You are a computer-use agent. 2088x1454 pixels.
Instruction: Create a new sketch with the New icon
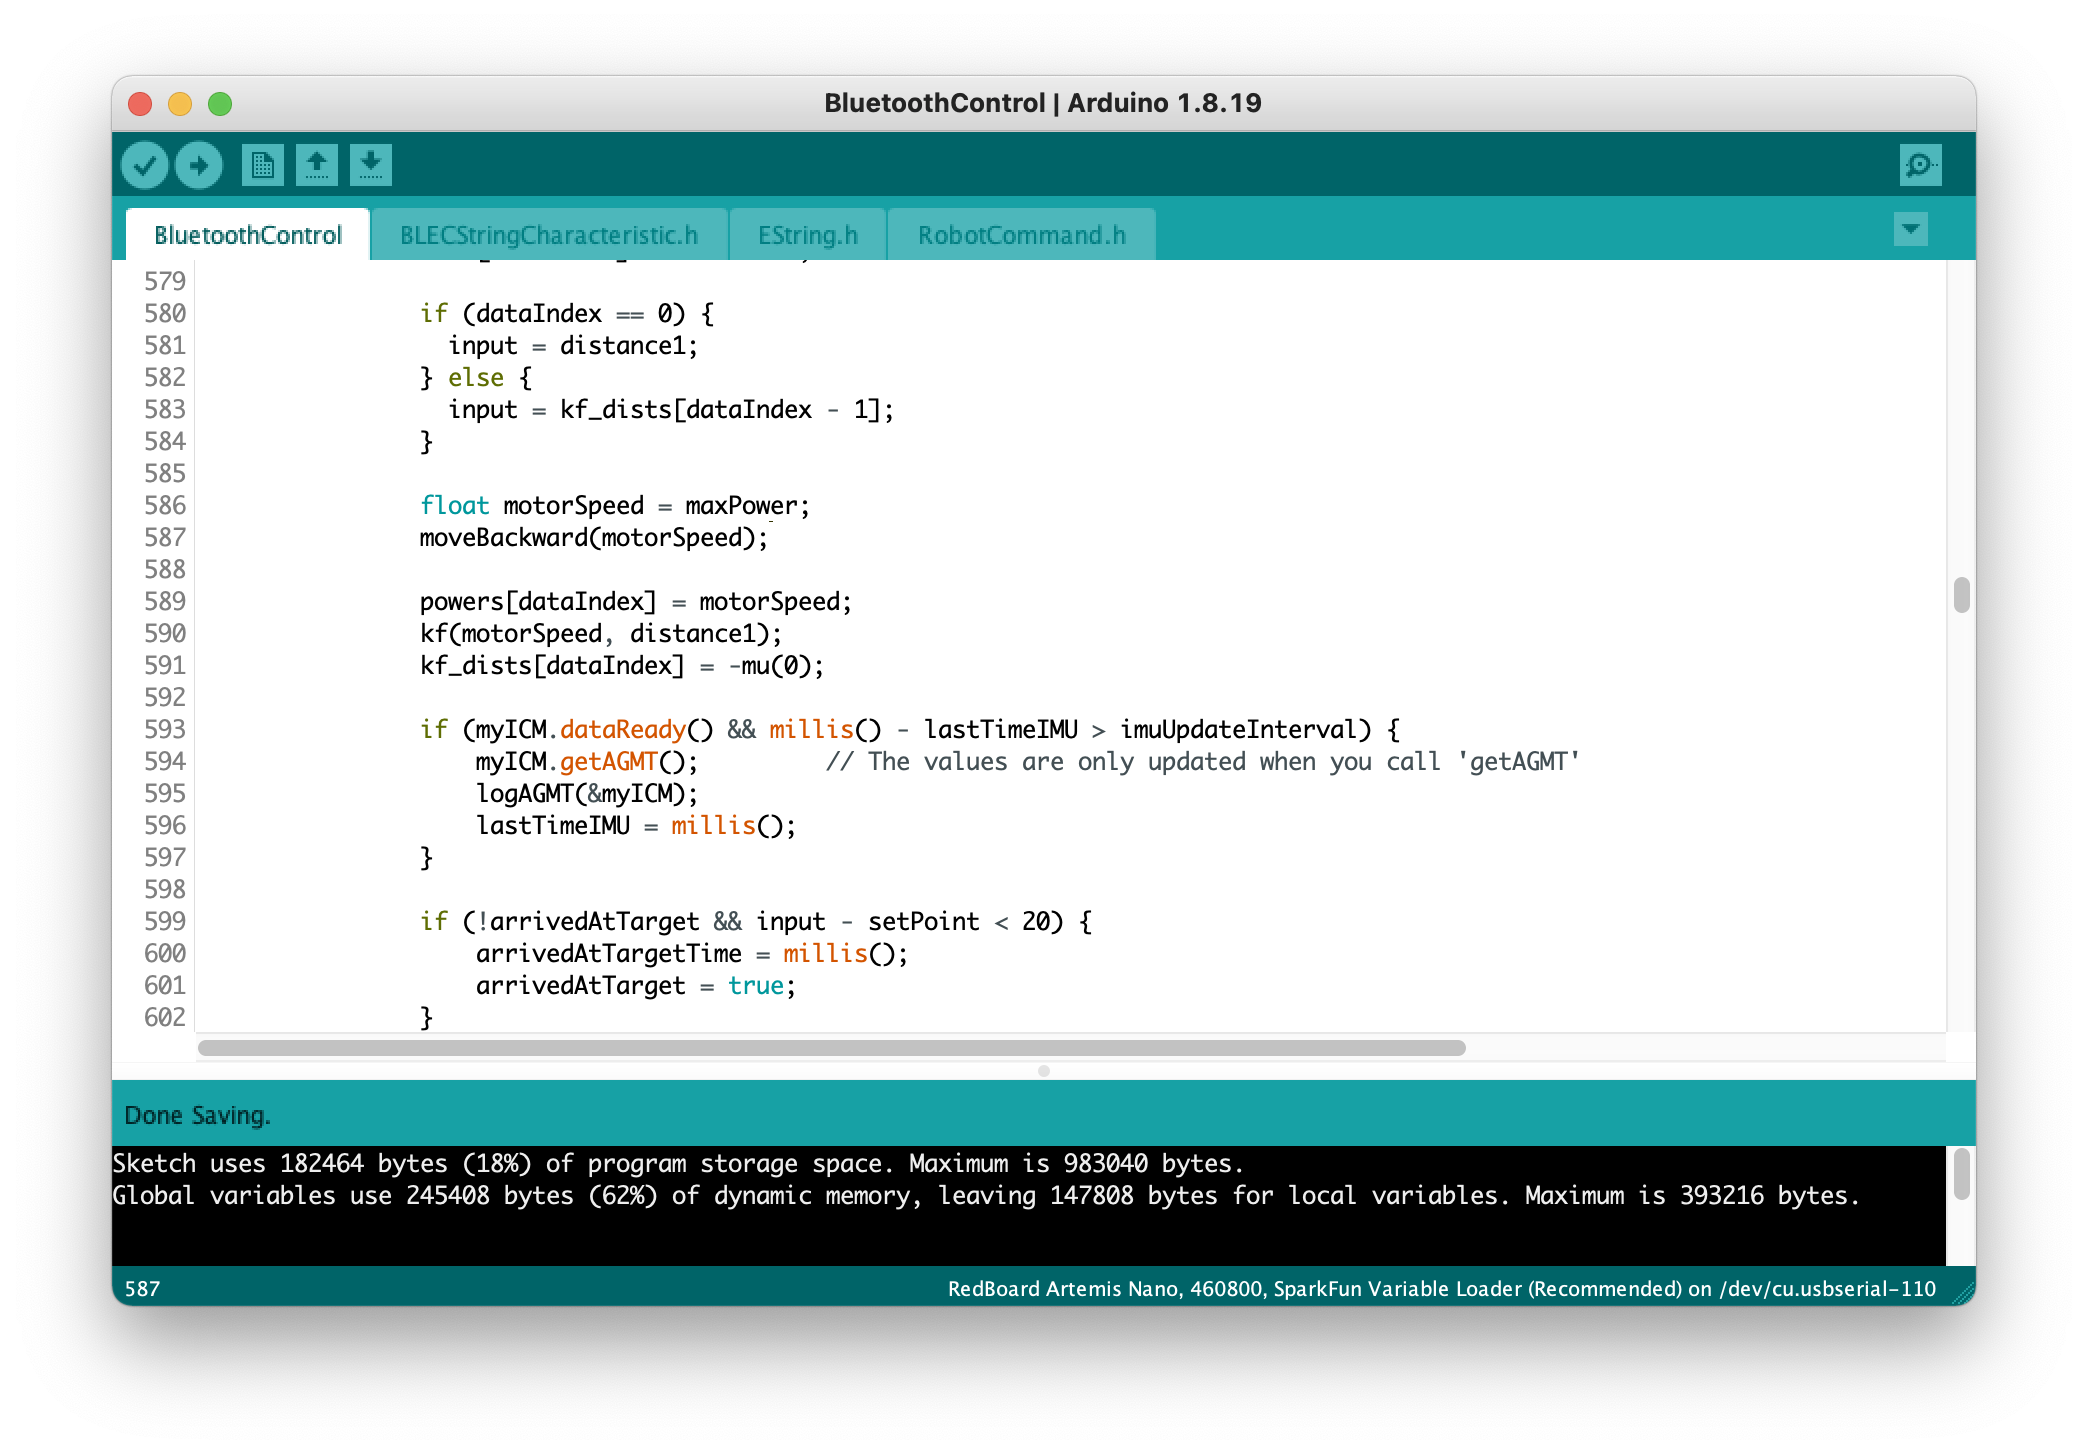tap(263, 165)
